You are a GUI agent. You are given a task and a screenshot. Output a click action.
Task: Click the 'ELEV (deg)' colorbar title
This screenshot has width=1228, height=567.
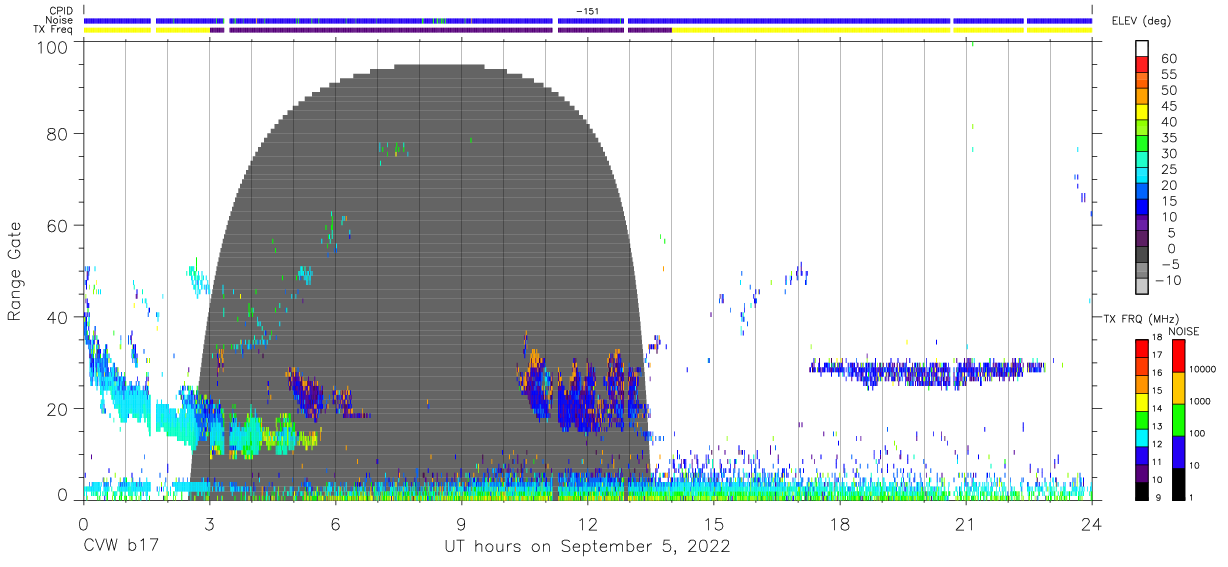pos(1142,21)
